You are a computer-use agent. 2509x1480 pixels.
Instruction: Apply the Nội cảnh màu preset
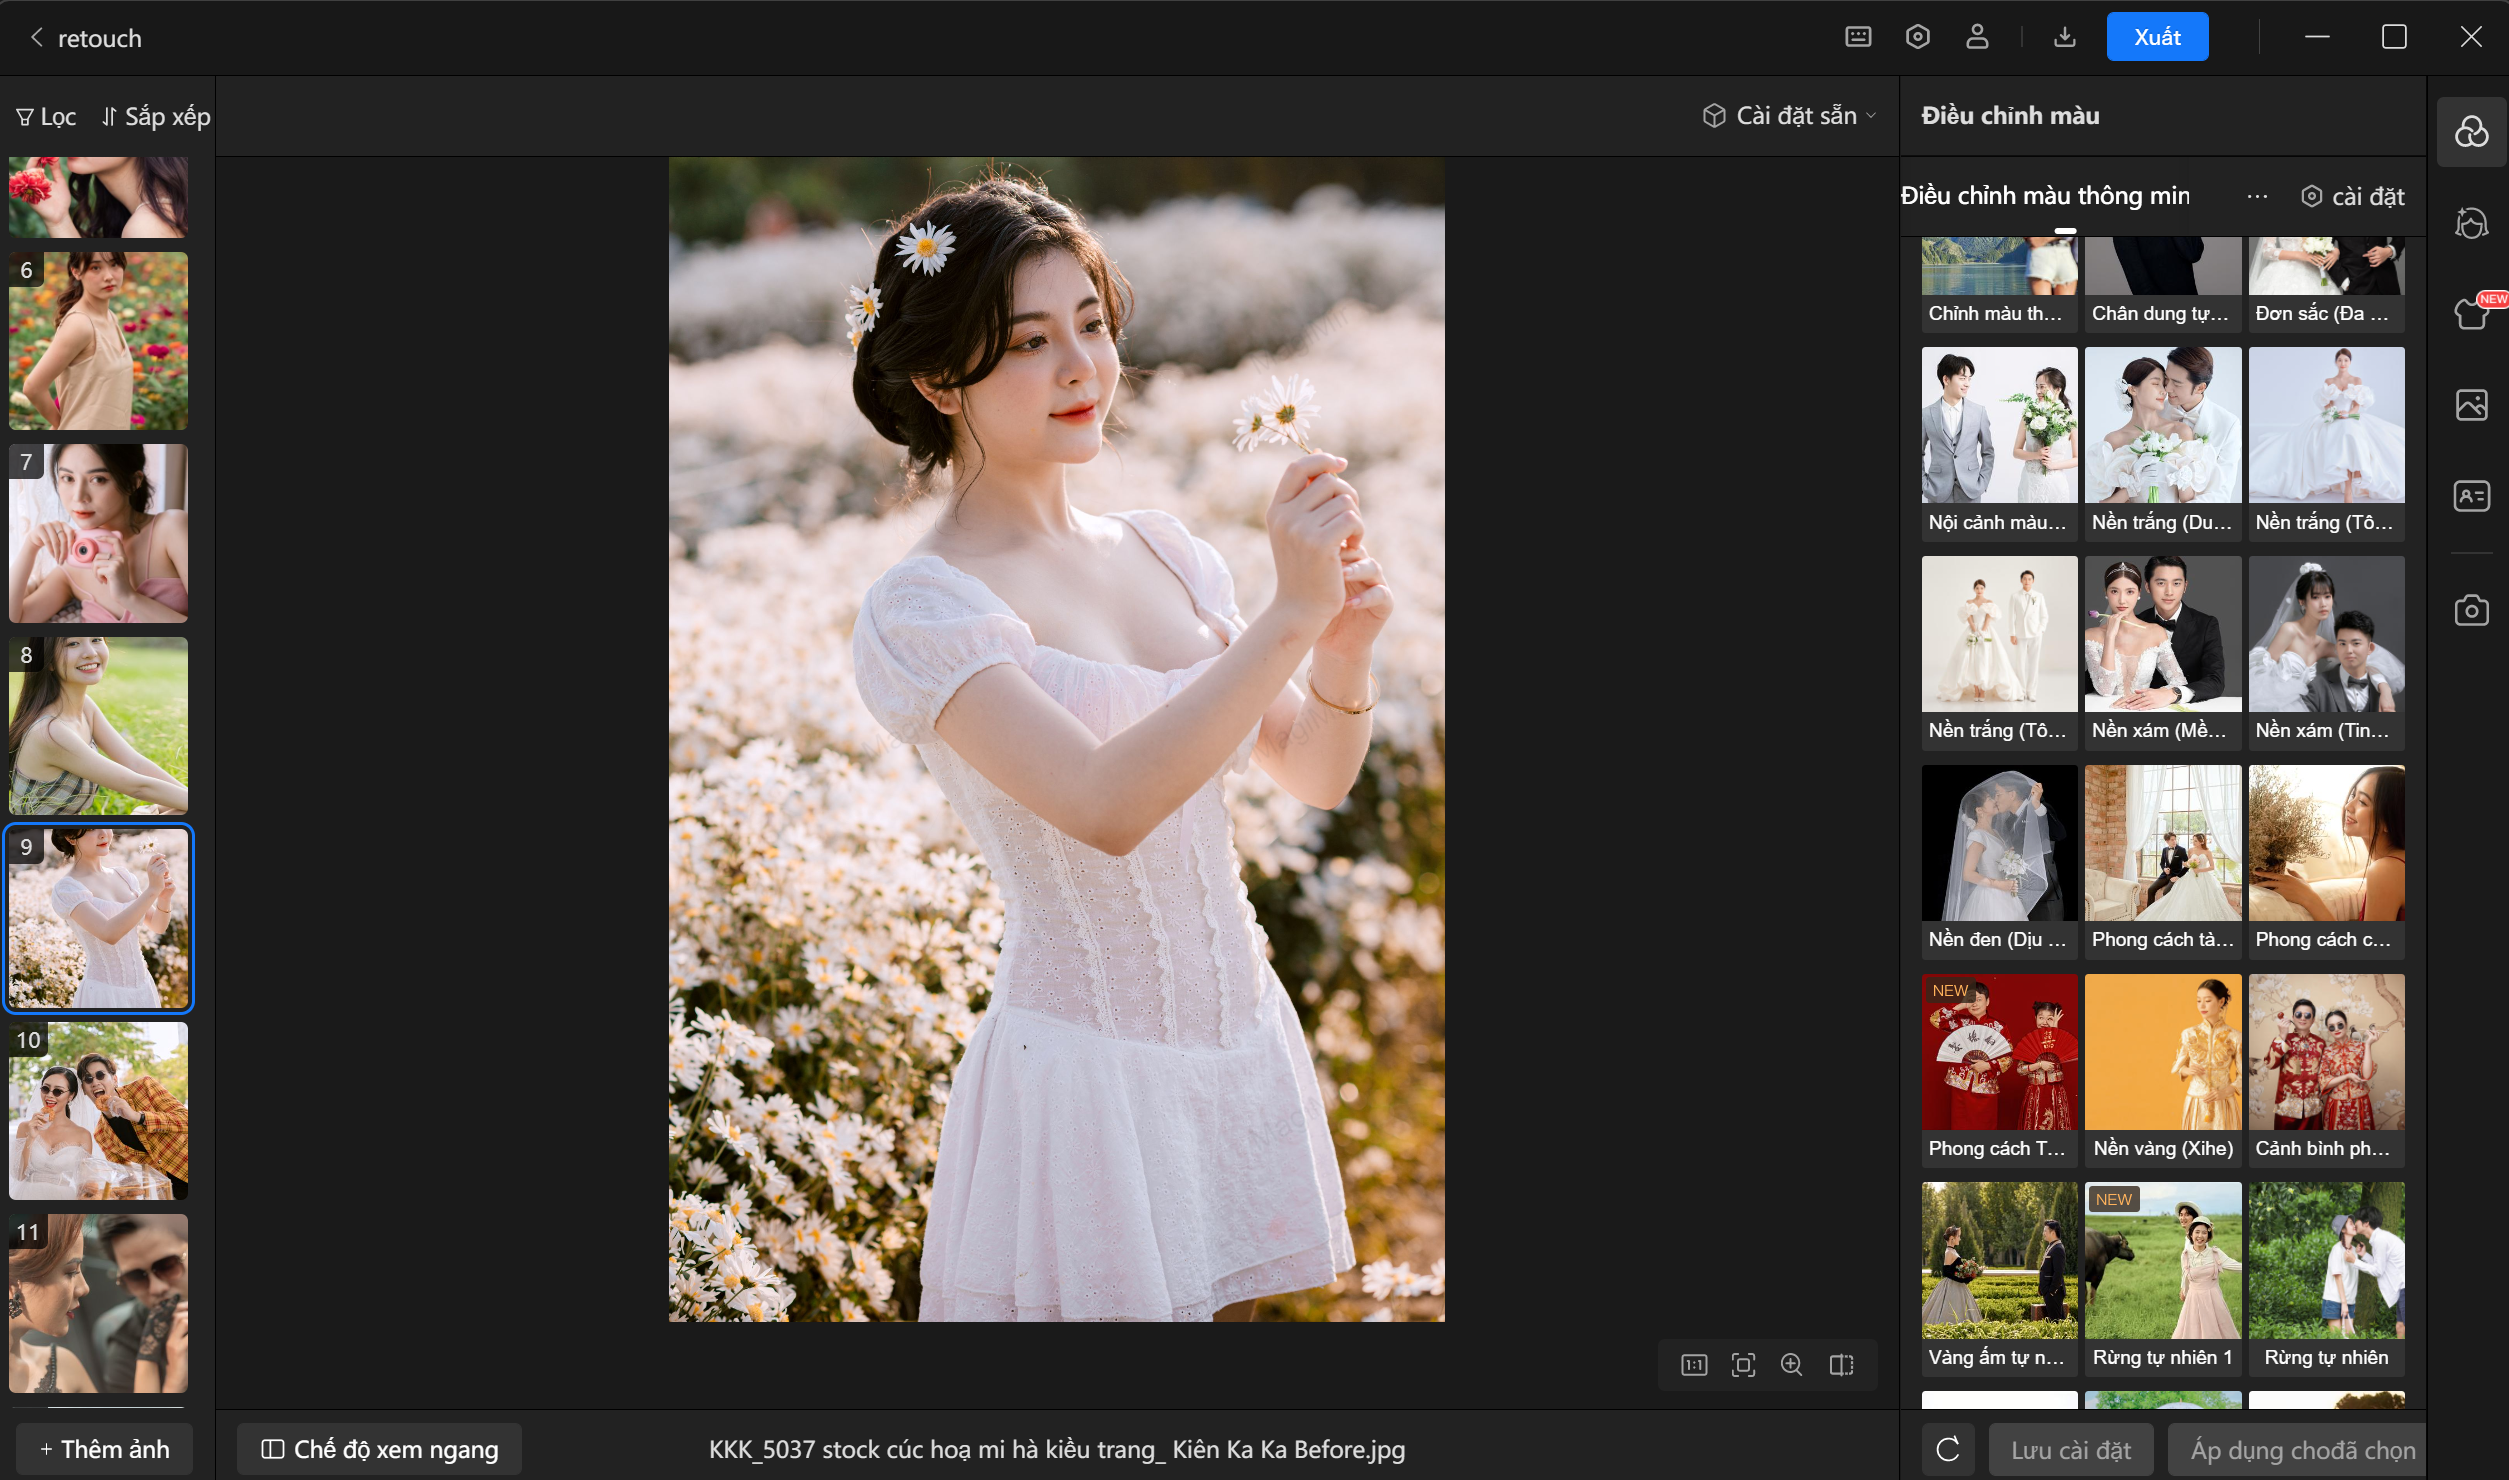[1999, 443]
